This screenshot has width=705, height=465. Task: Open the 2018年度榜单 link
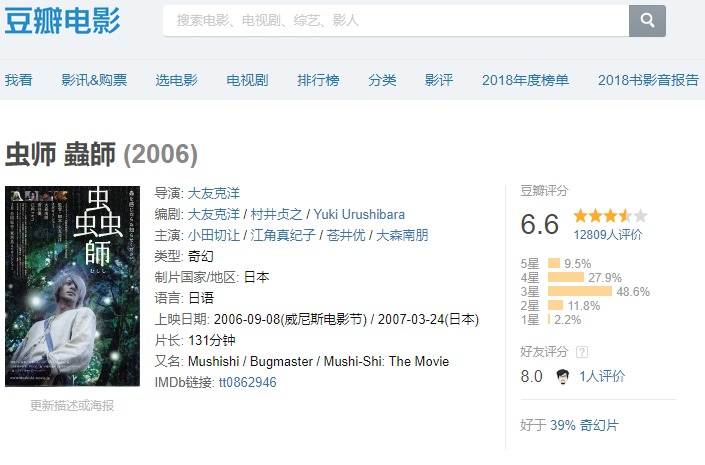click(525, 80)
